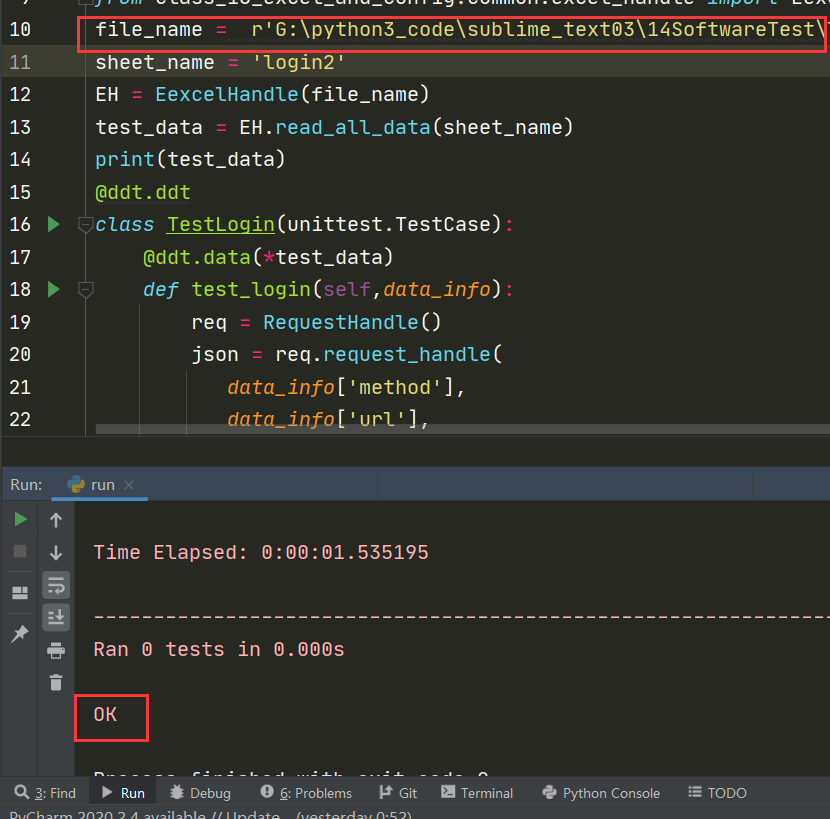Jump to next occurrence with down arrow
830x819 pixels.
(x=56, y=553)
